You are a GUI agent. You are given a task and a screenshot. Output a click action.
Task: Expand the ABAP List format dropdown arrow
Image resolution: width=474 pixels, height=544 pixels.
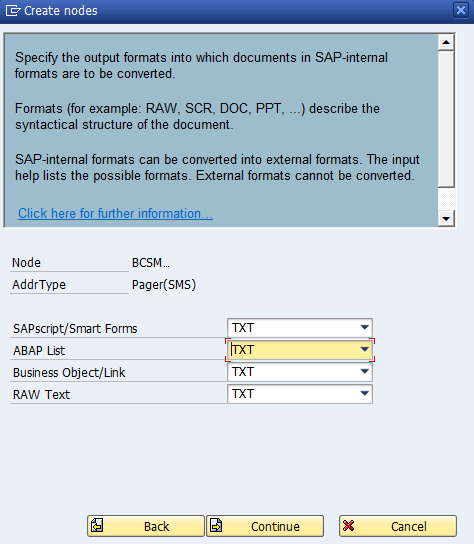pos(364,349)
